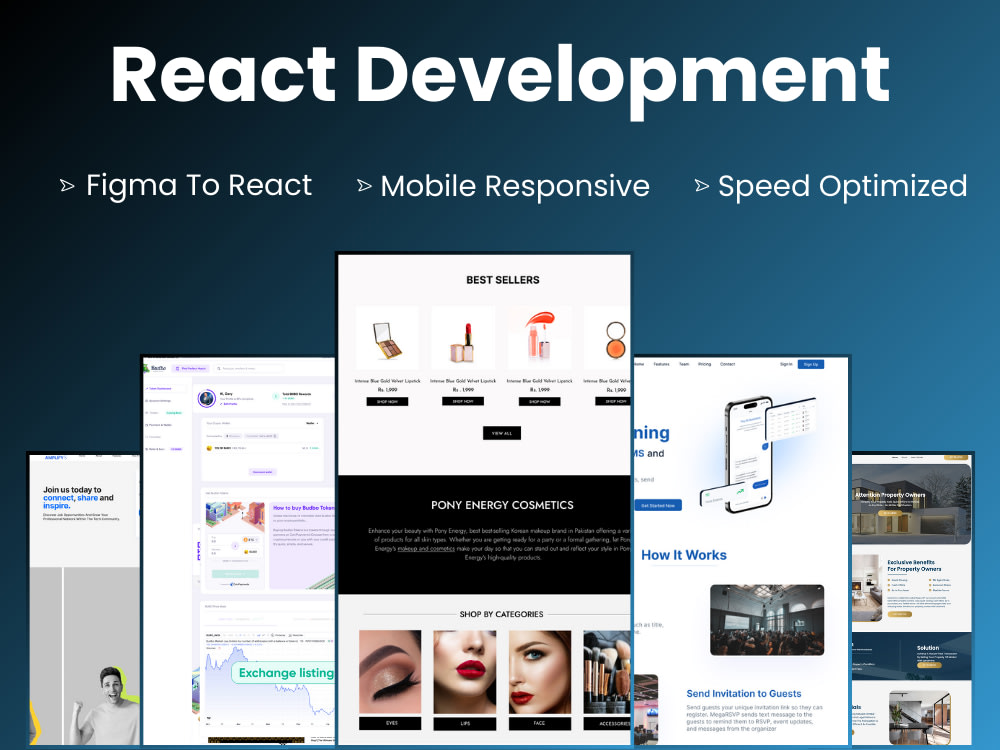The width and height of the screenshot is (1000, 750).
Task: Click VIEW ALL under Best Sellers
Action: pyautogui.click(x=501, y=433)
